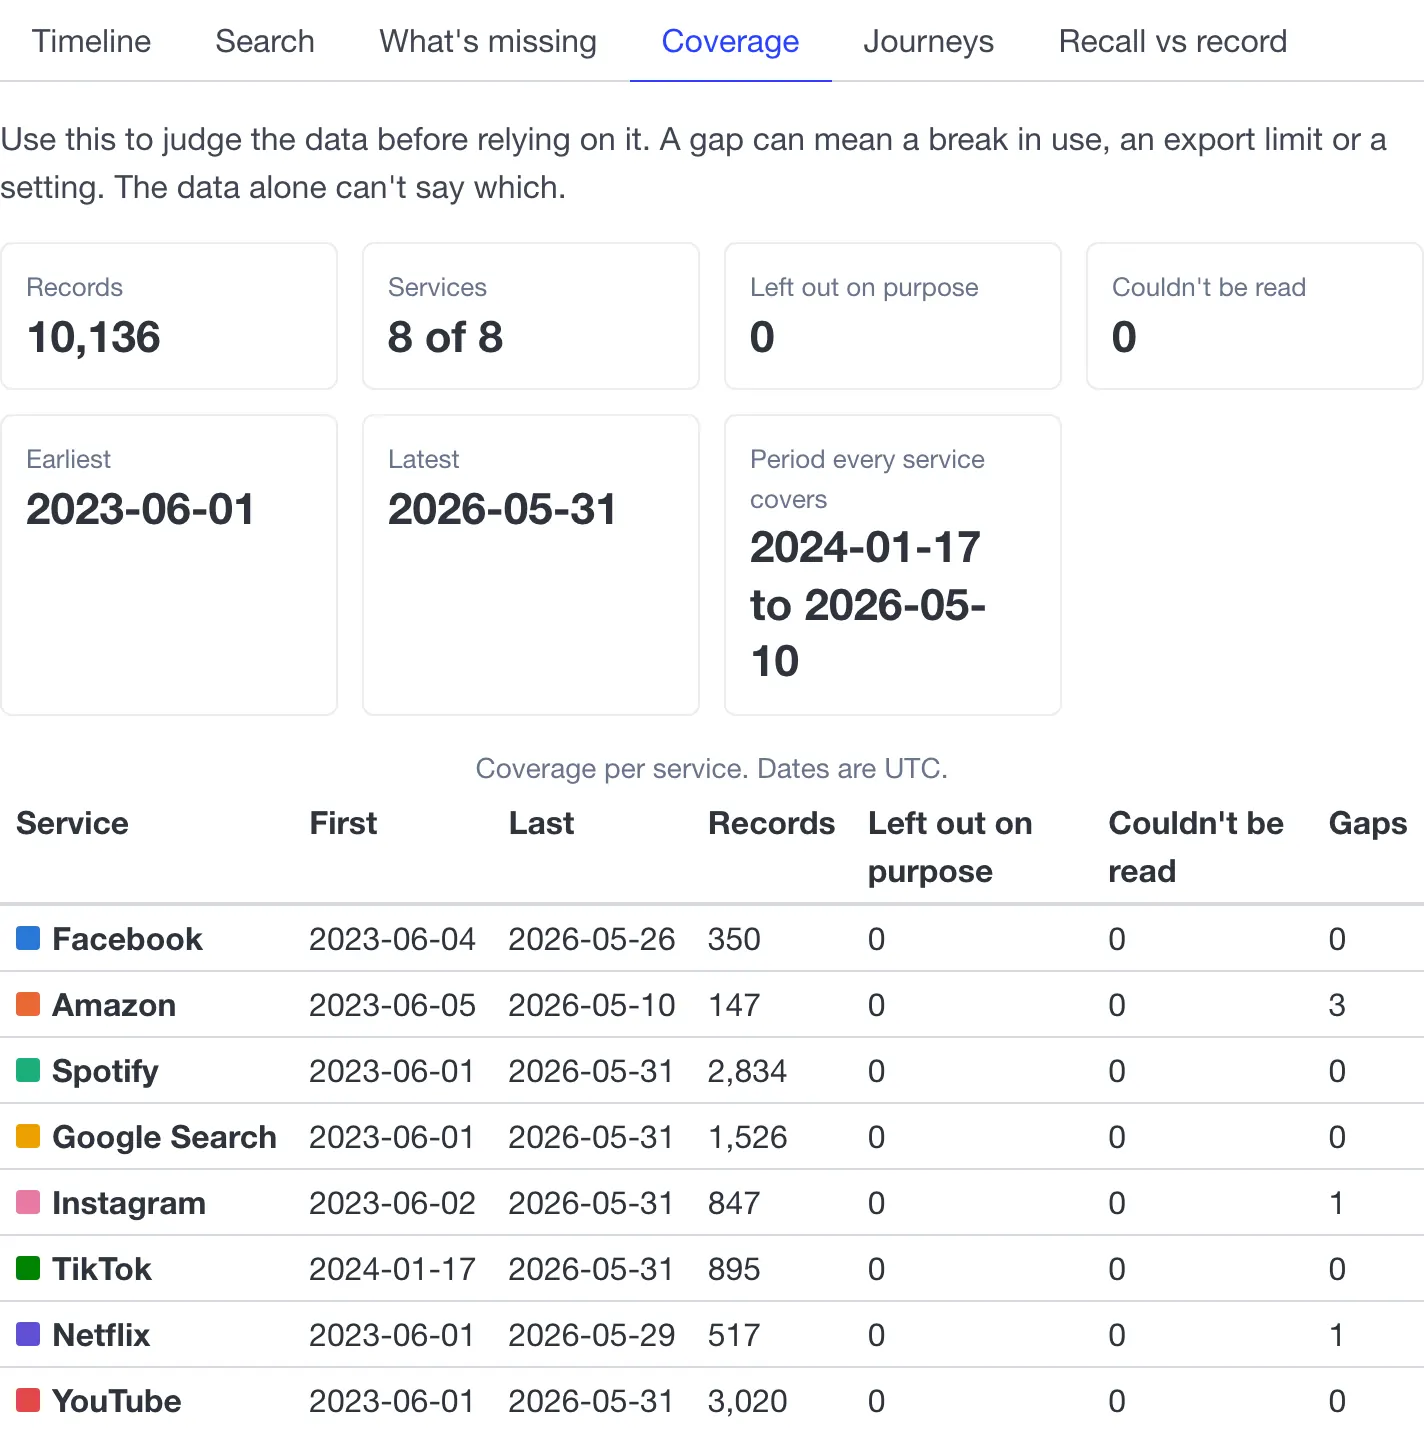
Task: Click Instagram's records count 847
Action: click(734, 1203)
